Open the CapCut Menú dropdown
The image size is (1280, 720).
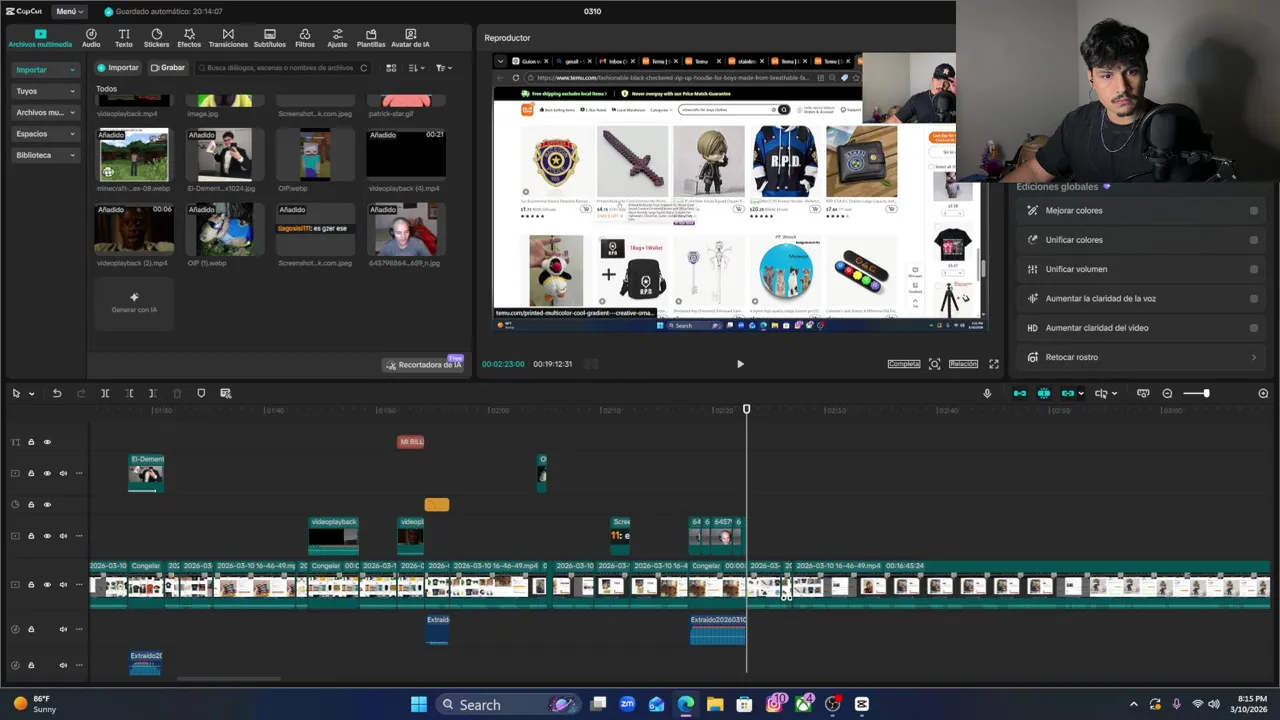click(x=69, y=11)
